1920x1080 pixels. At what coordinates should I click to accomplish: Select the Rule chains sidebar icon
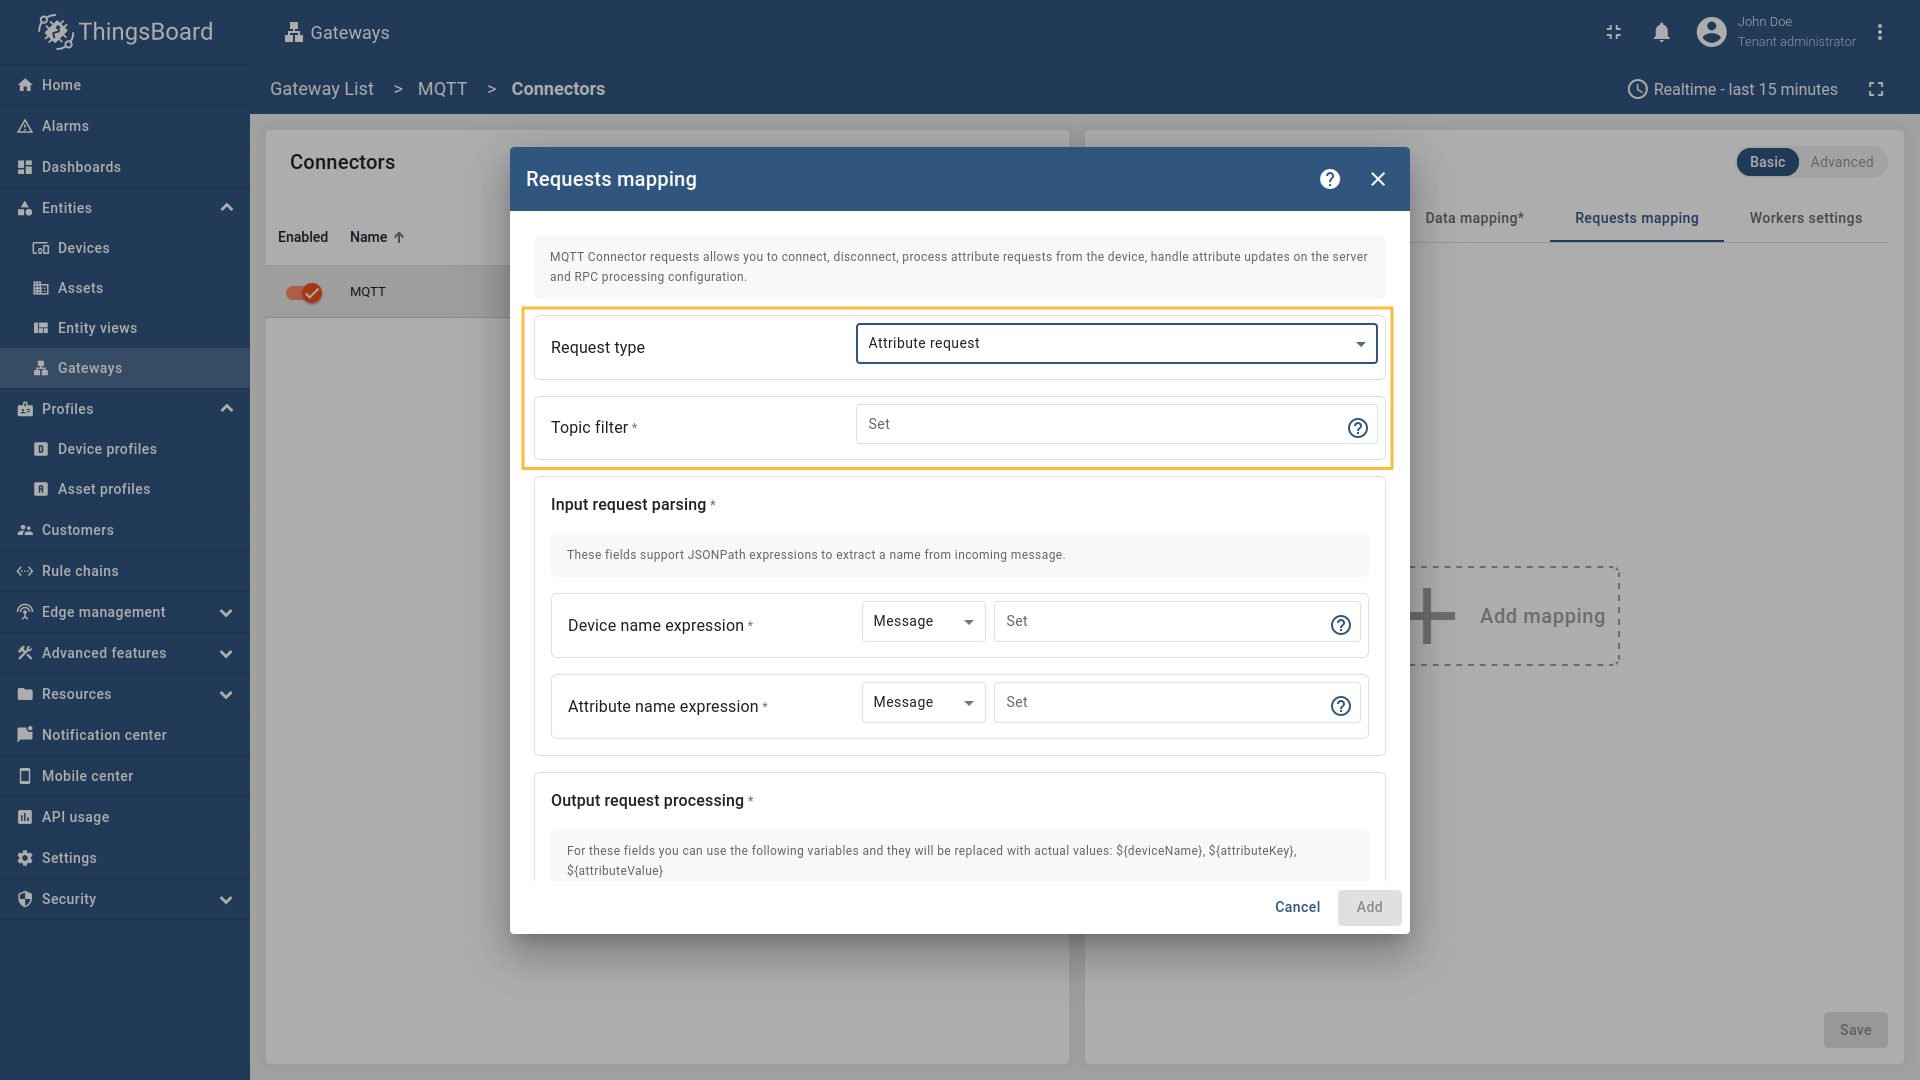(x=26, y=571)
